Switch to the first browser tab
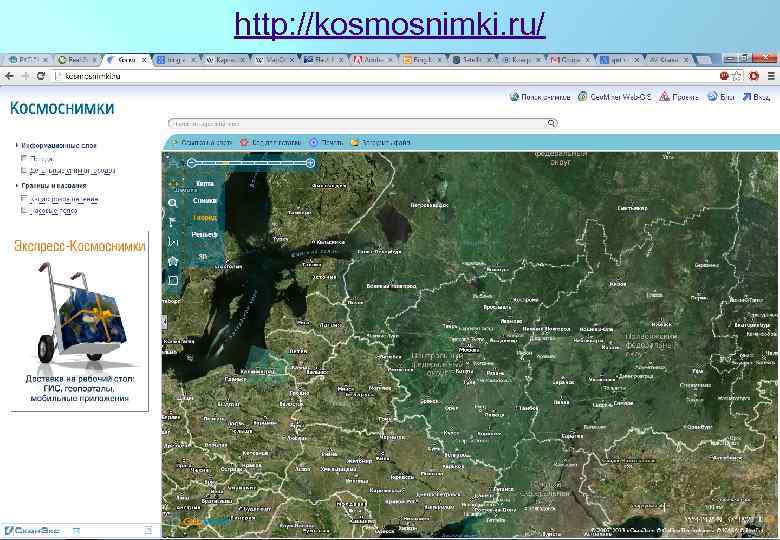This screenshot has width=780, height=540. [26, 60]
